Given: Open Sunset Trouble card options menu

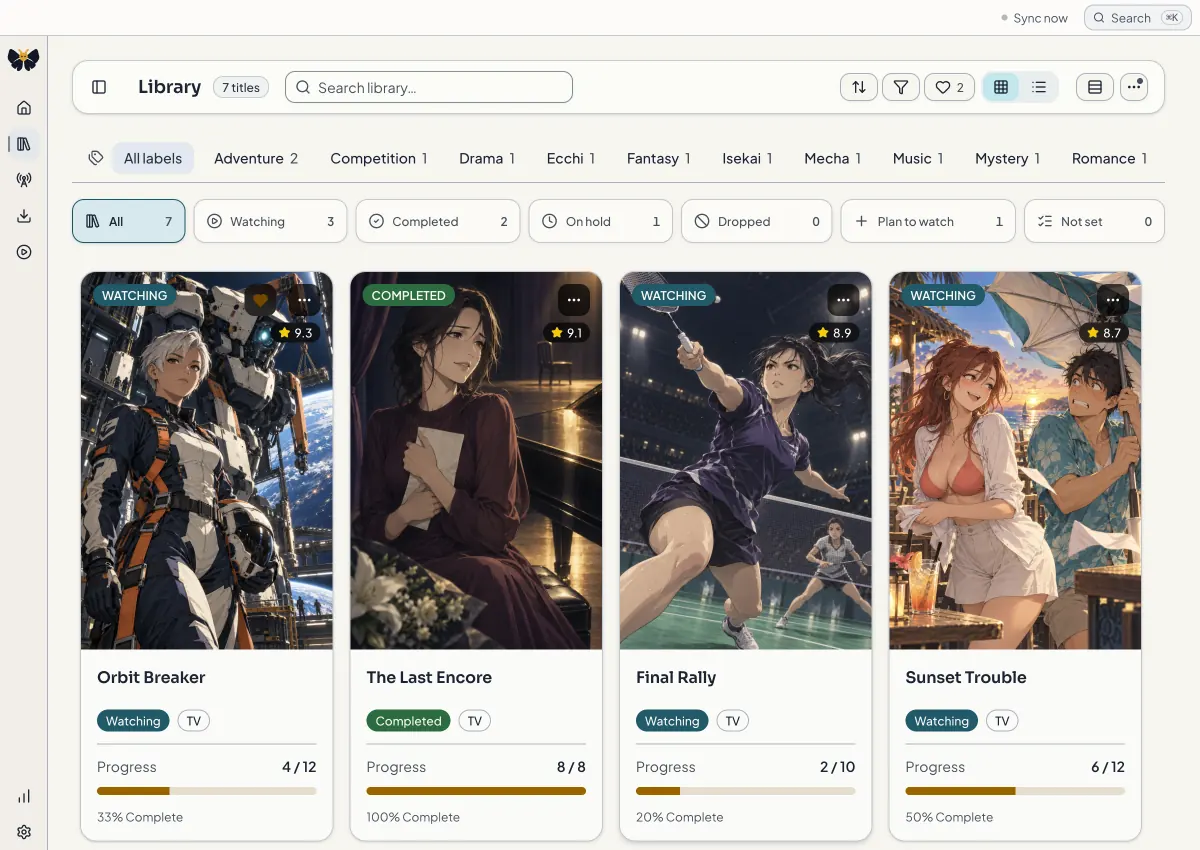Looking at the screenshot, I should [x=1113, y=300].
